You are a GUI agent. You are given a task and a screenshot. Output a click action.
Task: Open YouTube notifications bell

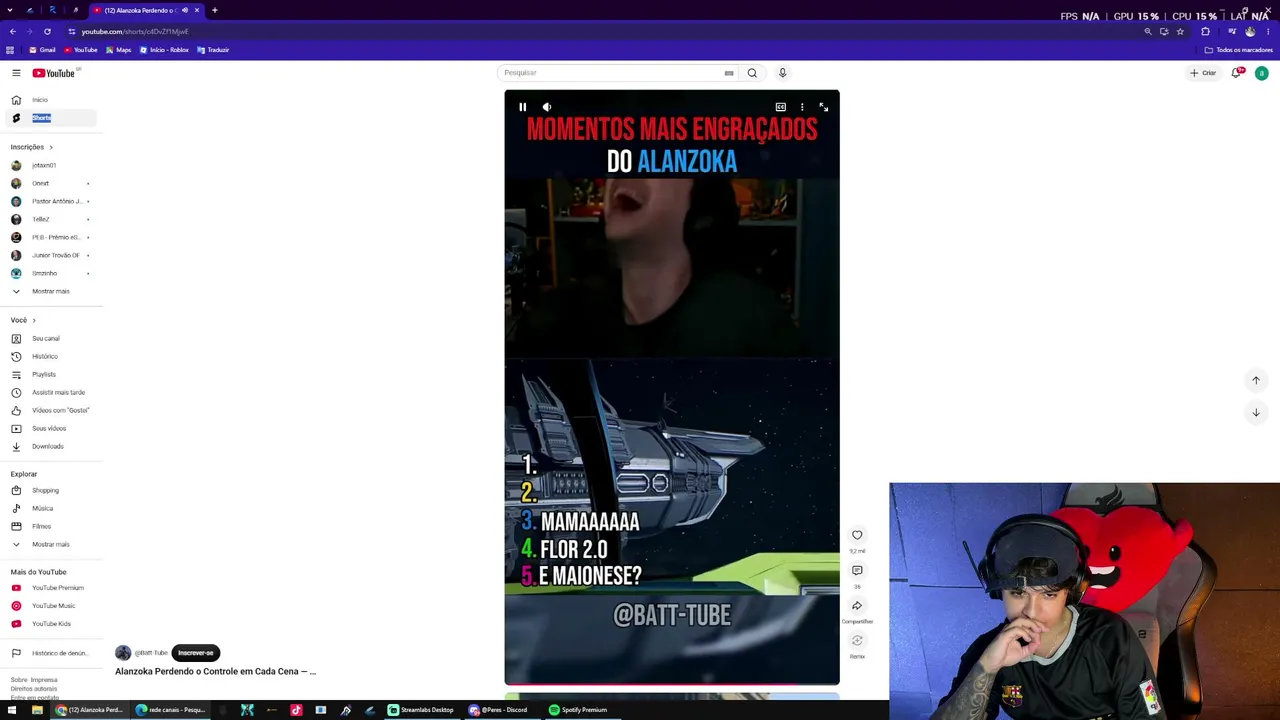(x=1237, y=73)
